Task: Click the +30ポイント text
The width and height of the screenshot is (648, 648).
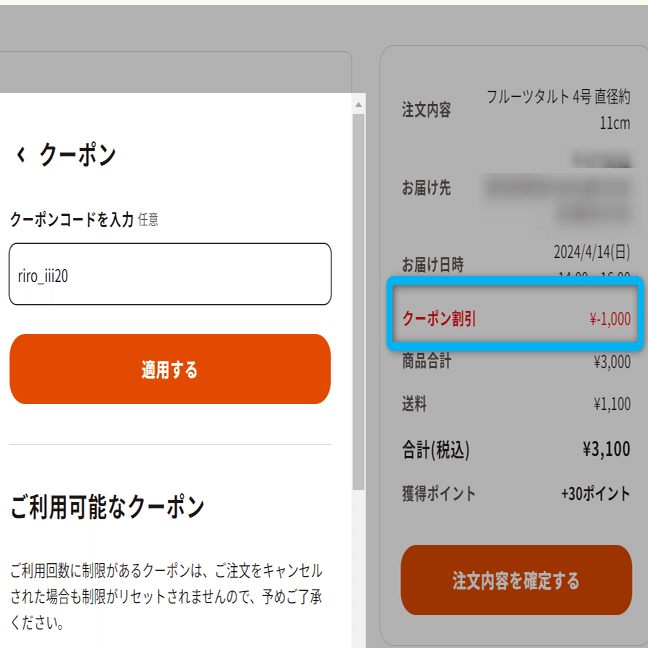Action: click(x=595, y=494)
